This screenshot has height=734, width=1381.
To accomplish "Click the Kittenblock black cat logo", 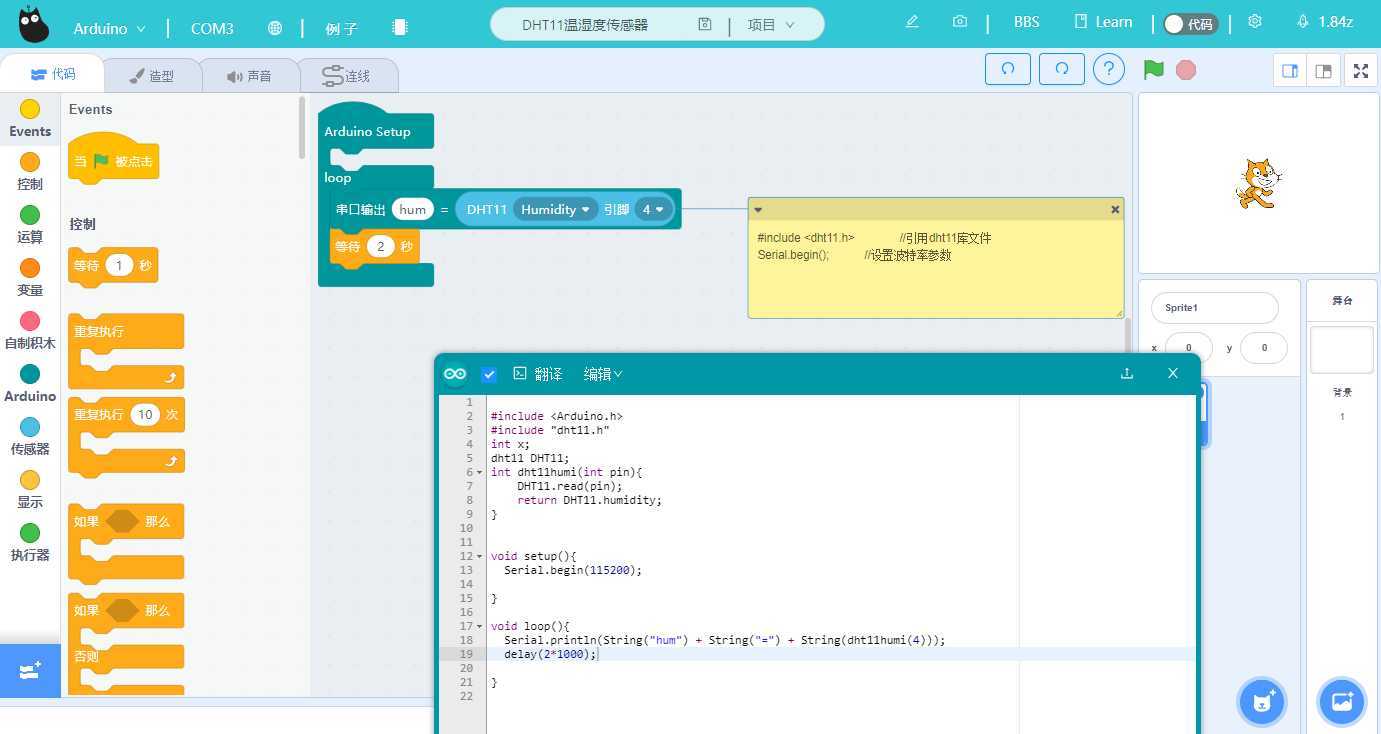I will point(34,25).
